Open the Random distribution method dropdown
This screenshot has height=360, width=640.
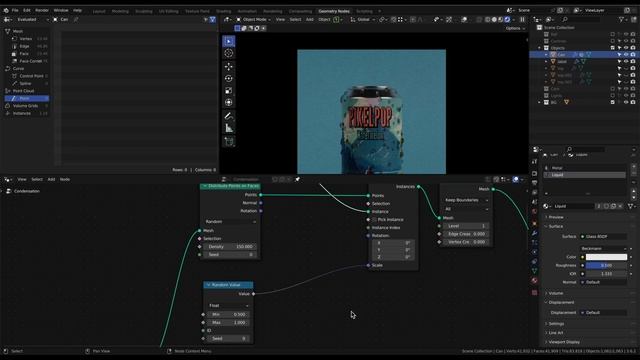230,222
